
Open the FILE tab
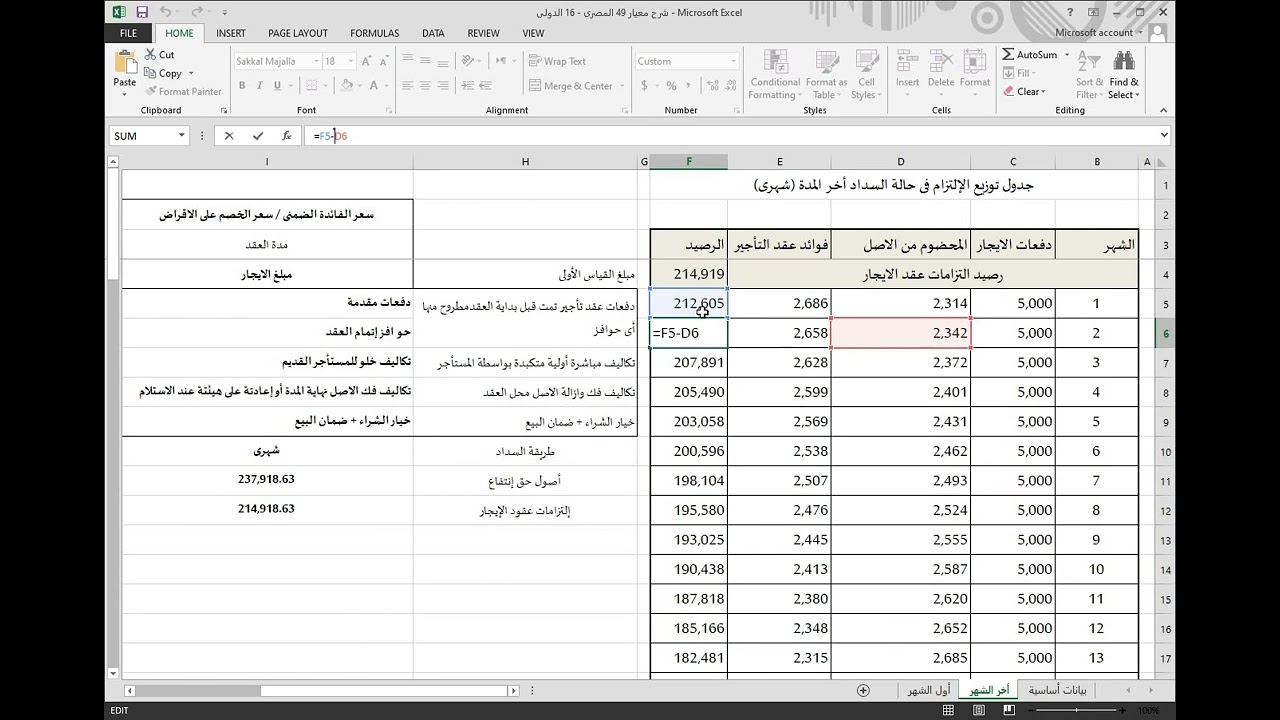128,33
